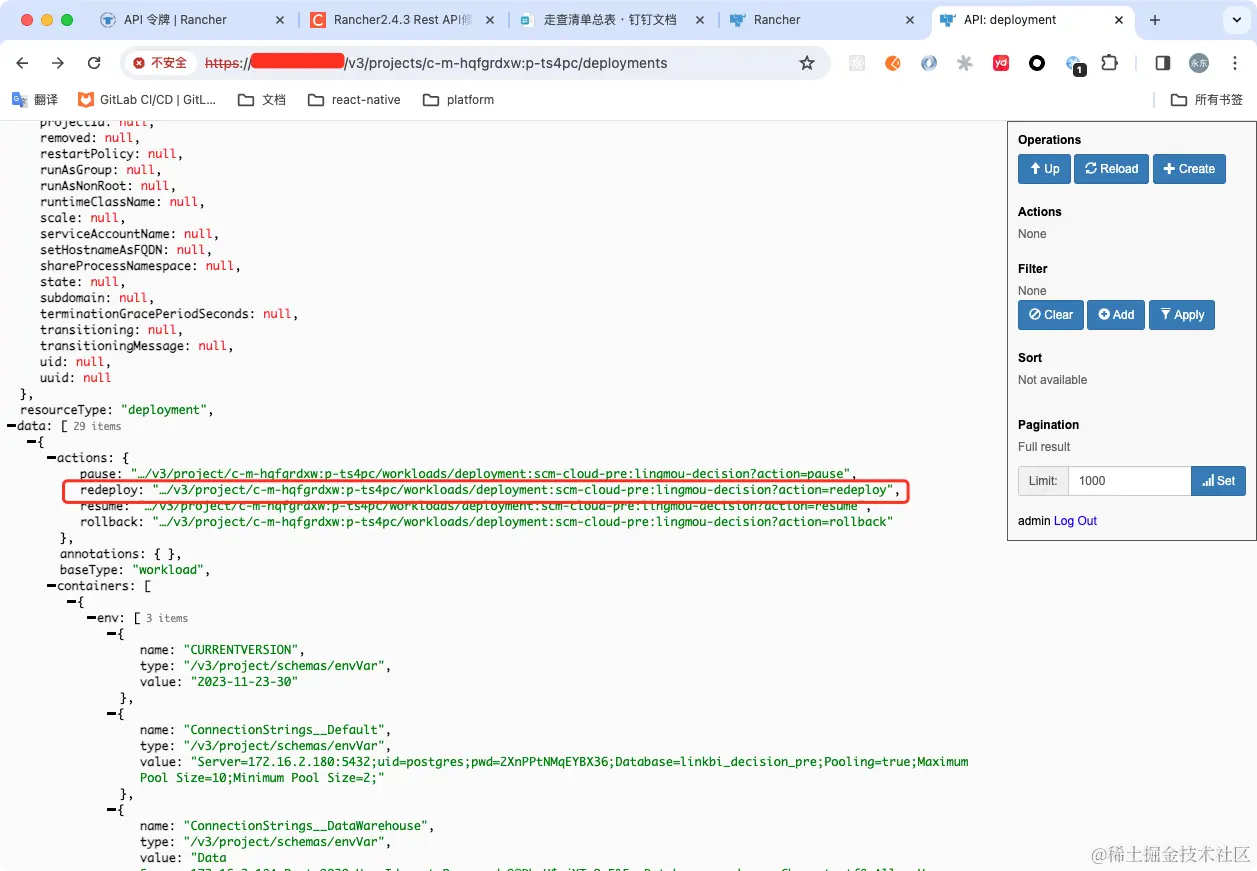This screenshot has height=871, width=1257.
Task: Open the 'react-native' bookmarks folder
Action: pyautogui.click(x=355, y=100)
